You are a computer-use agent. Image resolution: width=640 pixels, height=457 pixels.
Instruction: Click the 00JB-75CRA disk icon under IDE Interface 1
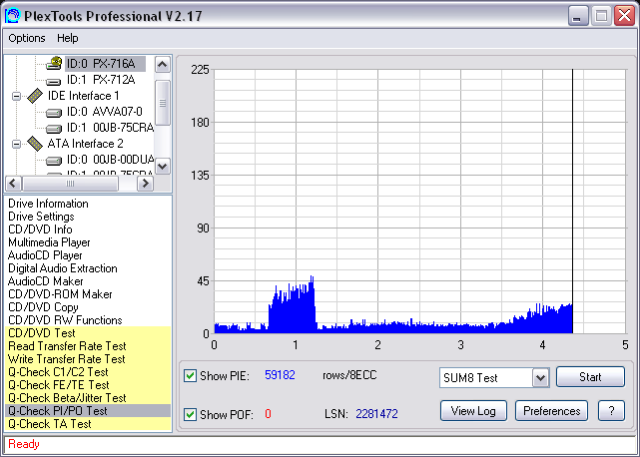click(53, 129)
